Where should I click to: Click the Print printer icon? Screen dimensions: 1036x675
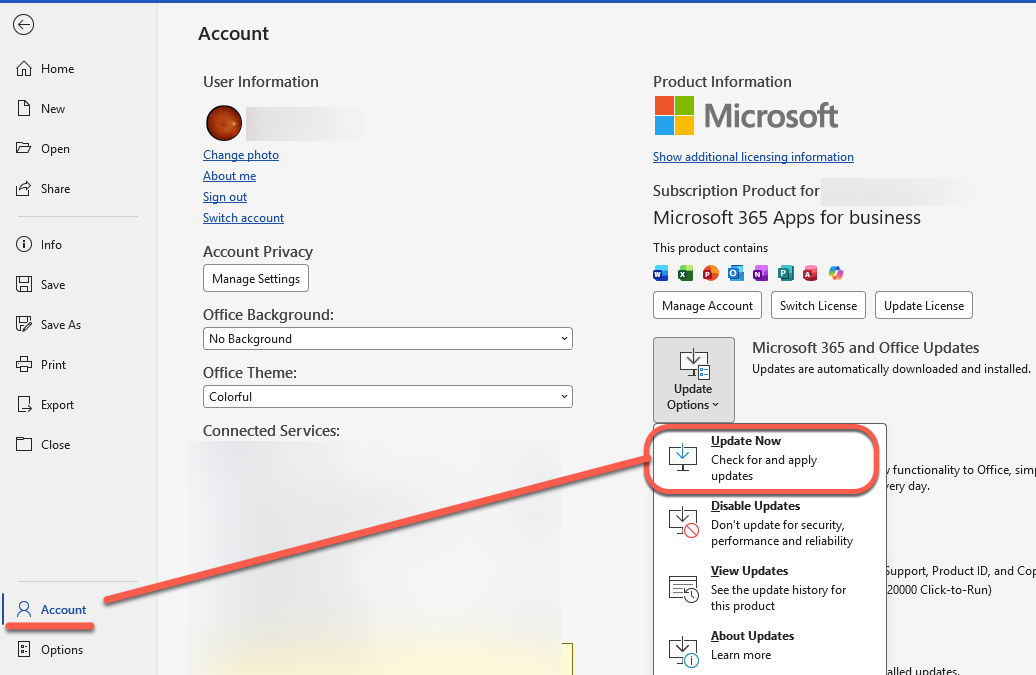pyautogui.click(x=24, y=365)
